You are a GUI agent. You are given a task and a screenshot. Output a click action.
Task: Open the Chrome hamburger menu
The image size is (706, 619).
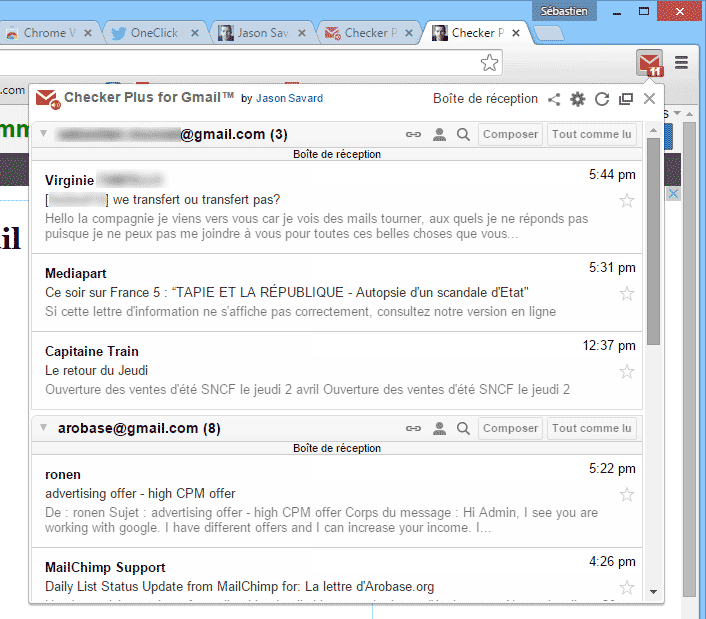tap(681, 63)
